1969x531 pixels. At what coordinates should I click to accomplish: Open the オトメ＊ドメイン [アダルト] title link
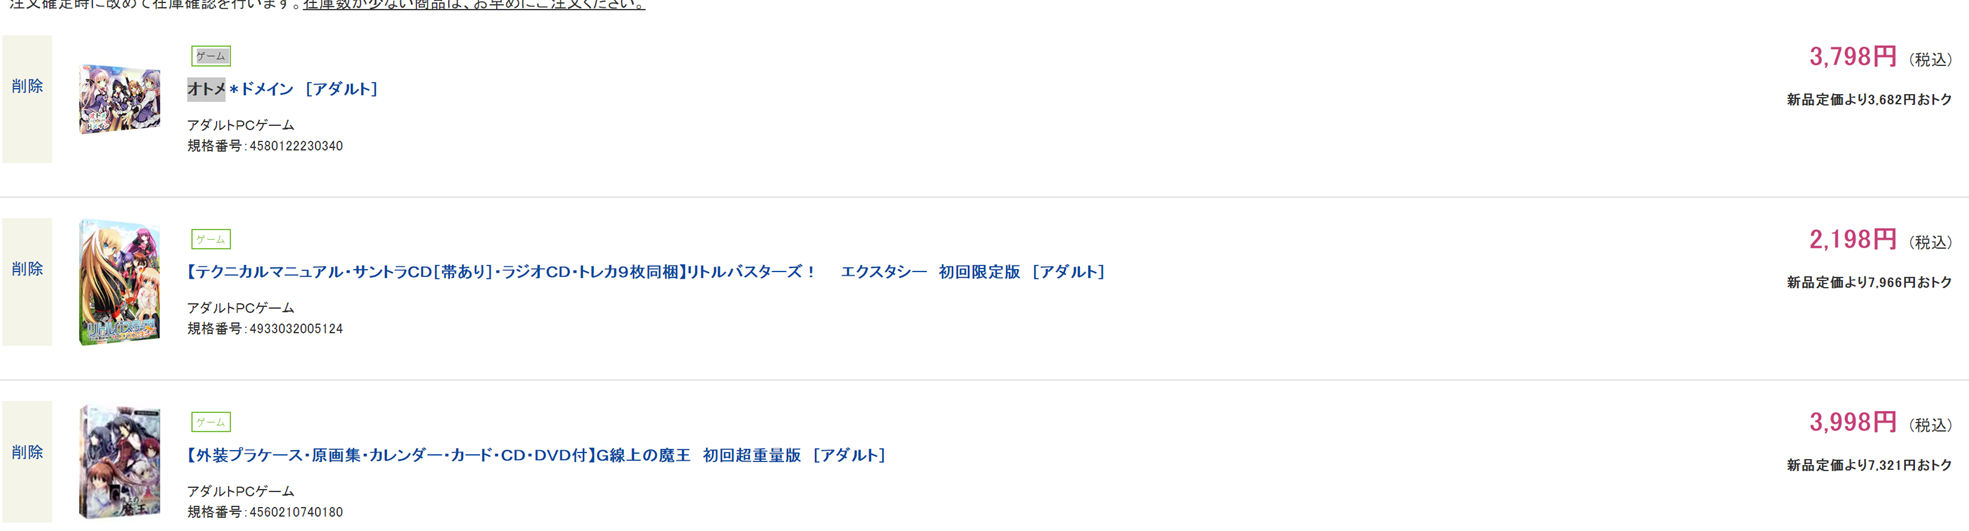(x=283, y=89)
